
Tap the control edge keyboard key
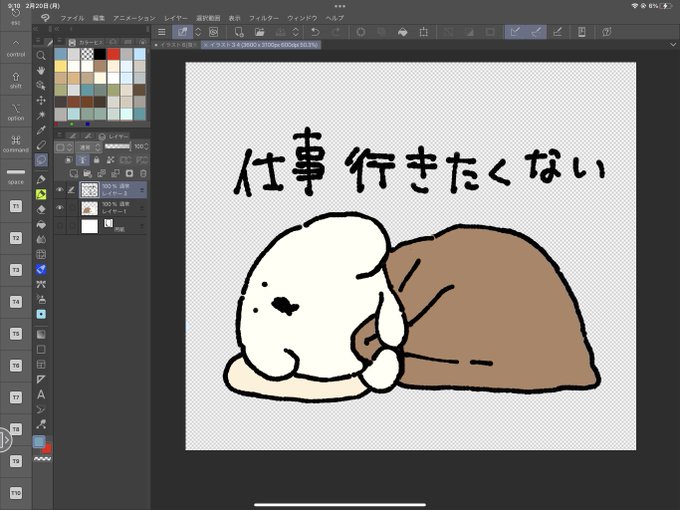[16, 48]
